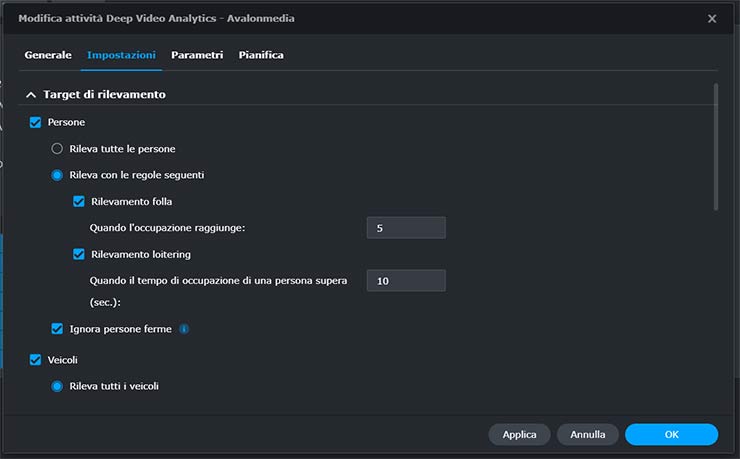The width and height of the screenshot is (740, 459).
Task: Toggle the Rilevamento loitering checkbox
Action: pyautogui.click(x=79, y=254)
